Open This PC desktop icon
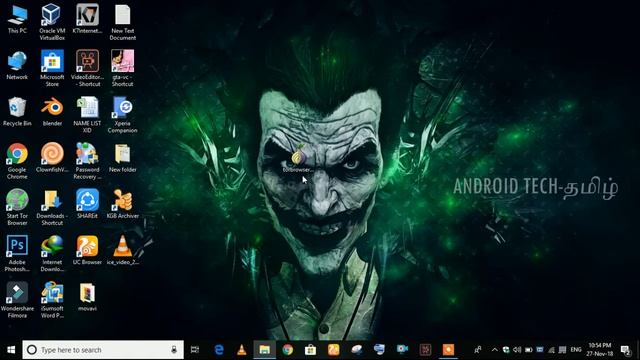The height and width of the screenshot is (360, 640). 17,19
